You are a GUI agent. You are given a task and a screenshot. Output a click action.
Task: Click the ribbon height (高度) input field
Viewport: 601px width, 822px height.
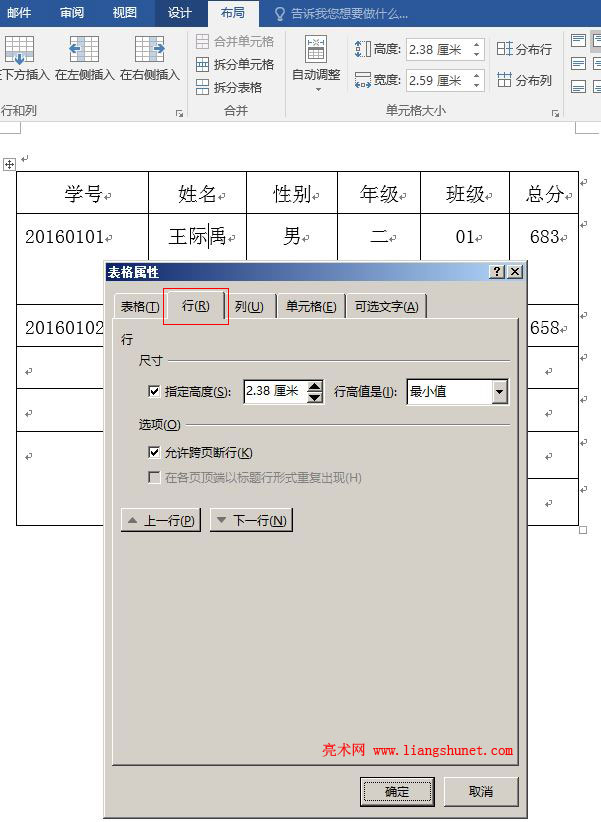coord(438,50)
